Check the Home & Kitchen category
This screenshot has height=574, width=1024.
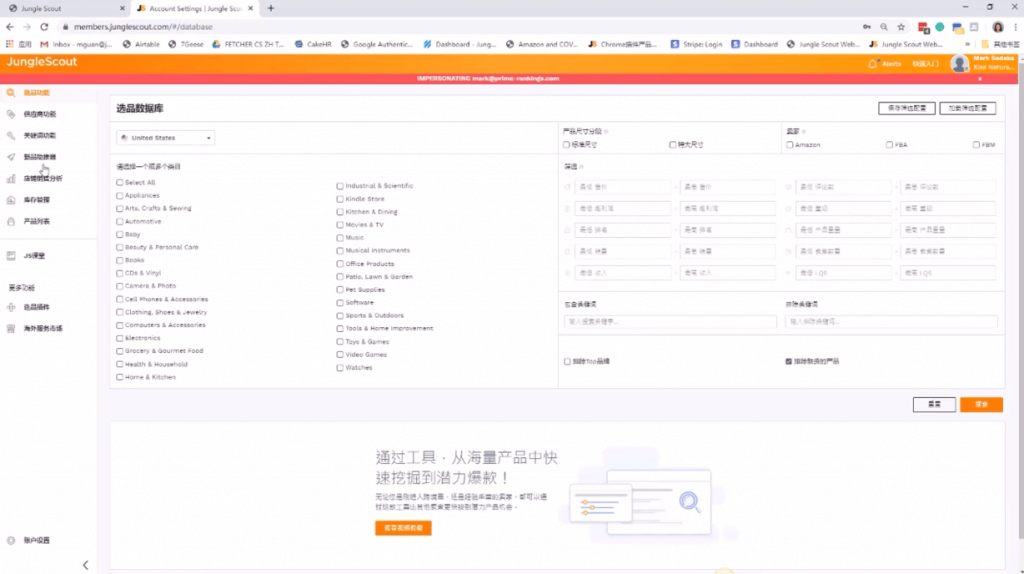[120, 377]
